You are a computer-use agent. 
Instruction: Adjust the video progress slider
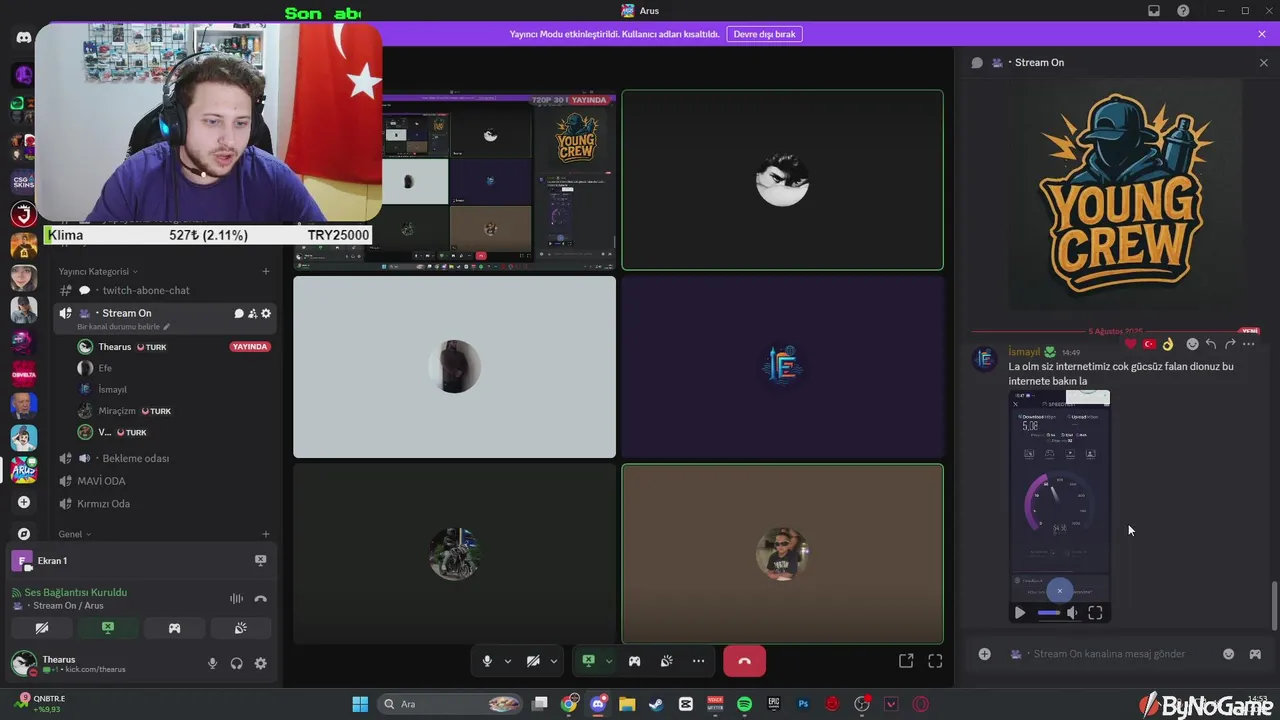click(x=1048, y=613)
